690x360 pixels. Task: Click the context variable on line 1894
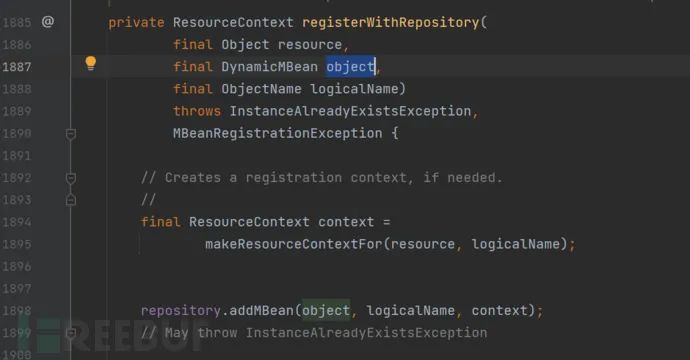pyautogui.click(x=346, y=222)
